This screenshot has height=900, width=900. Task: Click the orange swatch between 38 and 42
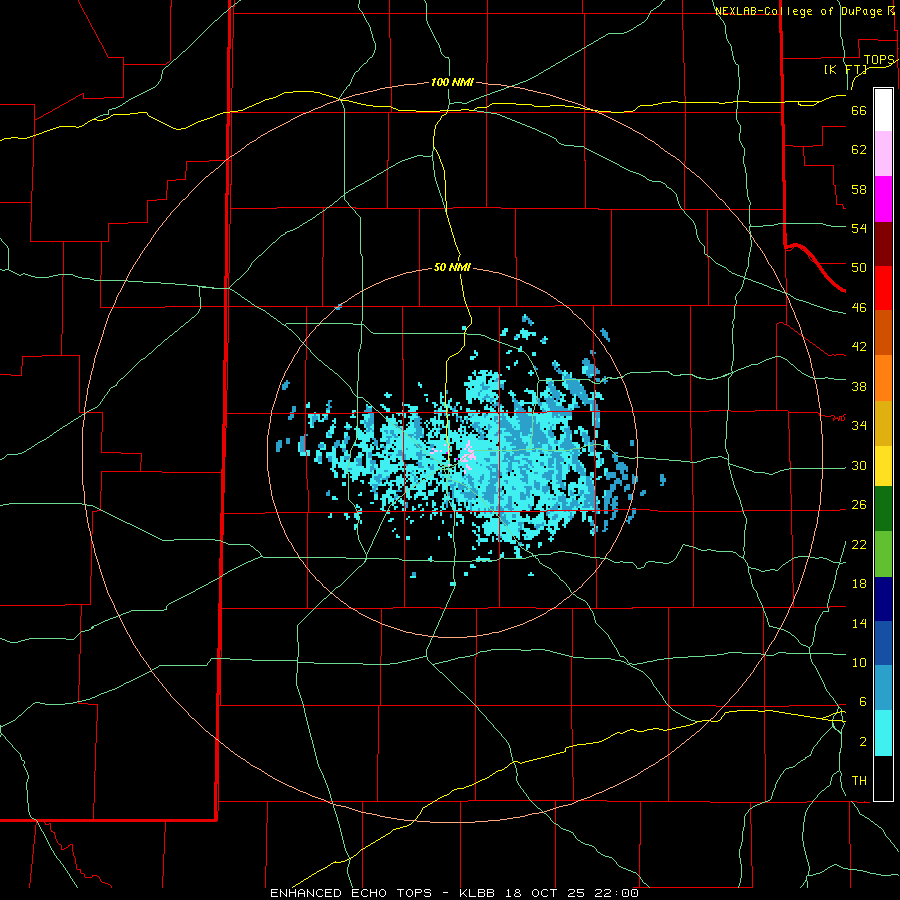click(x=883, y=378)
